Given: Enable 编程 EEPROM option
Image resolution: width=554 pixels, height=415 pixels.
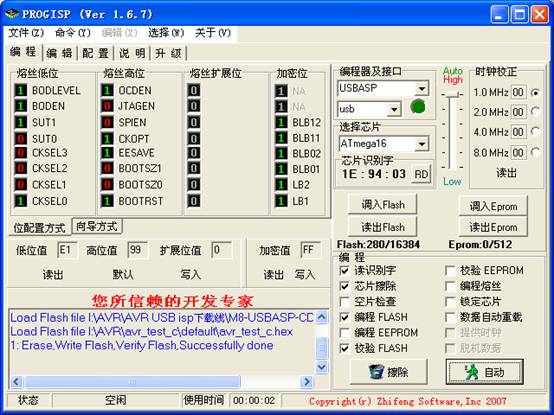Looking at the screenshot, I should point(344,332).
